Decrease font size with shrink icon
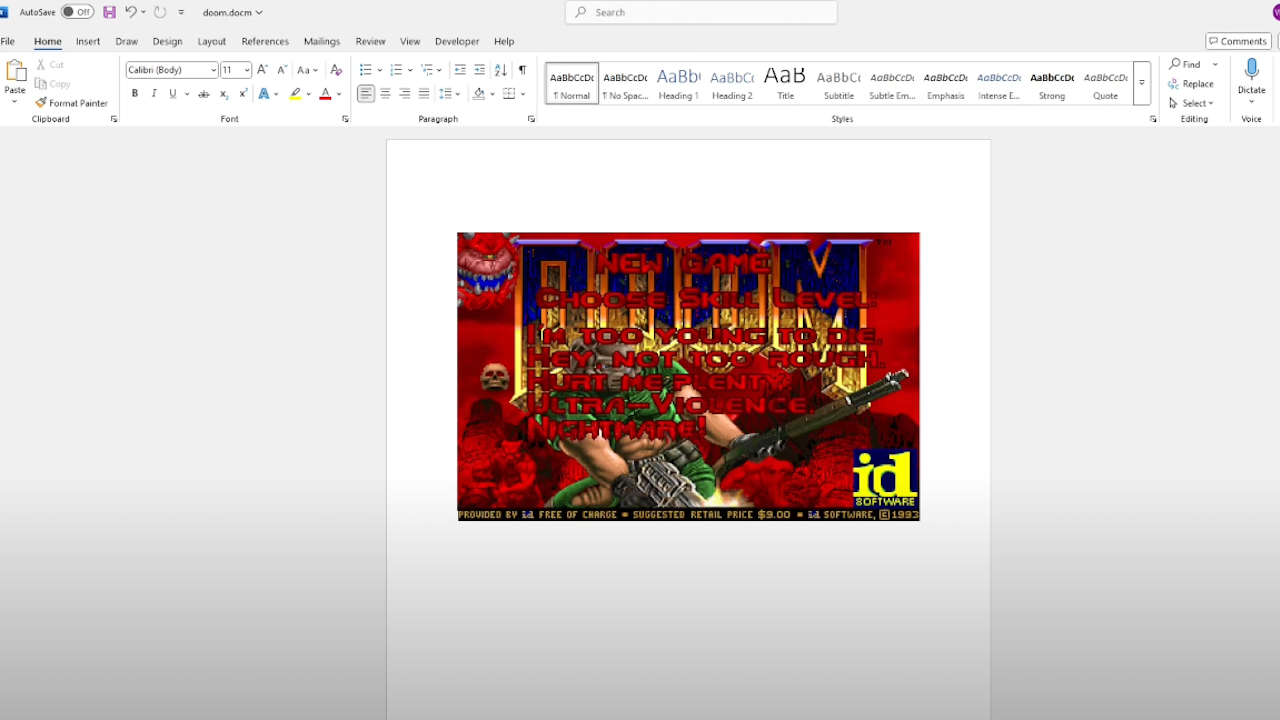 coord(282,70)
